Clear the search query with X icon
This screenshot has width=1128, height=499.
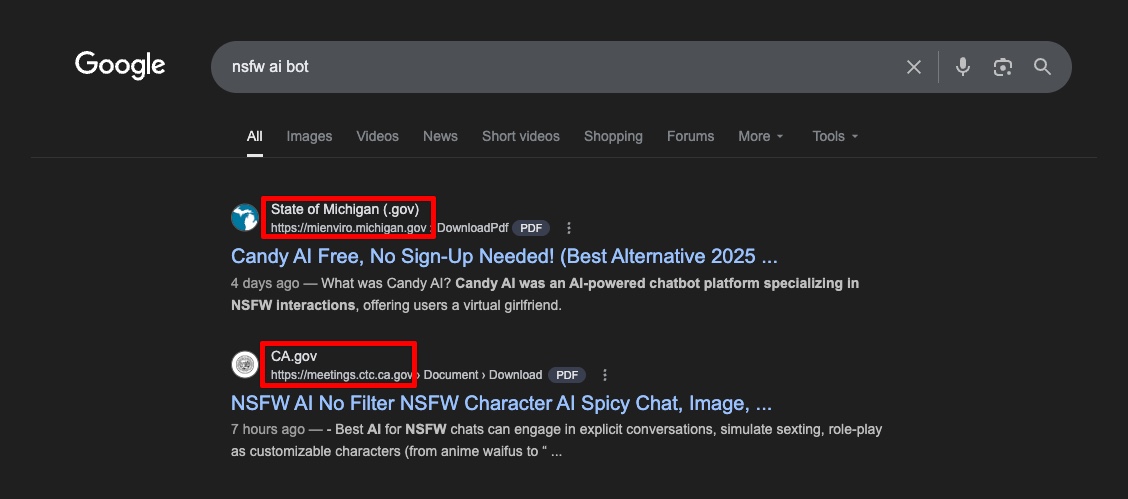click(x=914, y=67)
